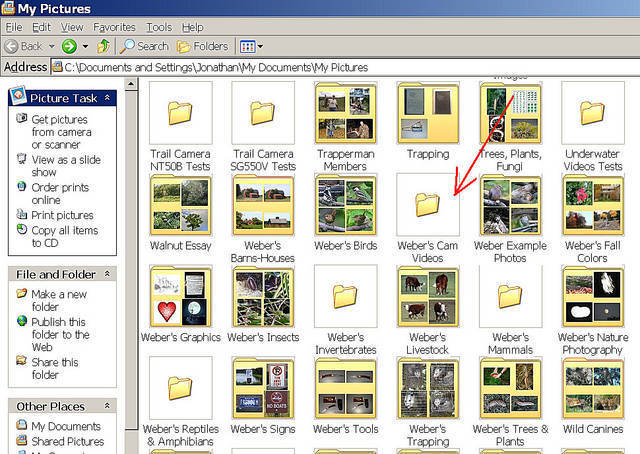
Task: Go back with the Back button
Action: (x=24, y=46)
